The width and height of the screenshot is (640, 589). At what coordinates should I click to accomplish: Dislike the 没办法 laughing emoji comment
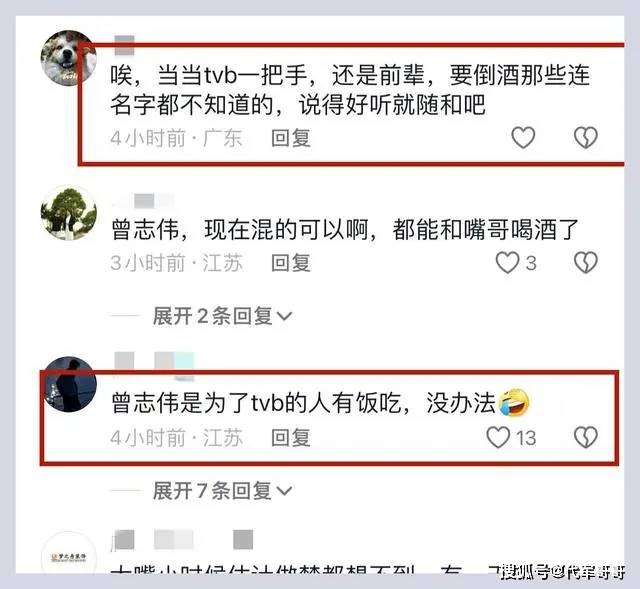(x=586, y=437)
